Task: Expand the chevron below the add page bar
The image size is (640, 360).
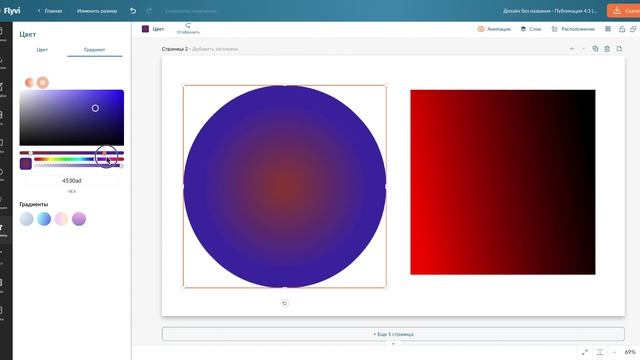Action: [393, 344]
